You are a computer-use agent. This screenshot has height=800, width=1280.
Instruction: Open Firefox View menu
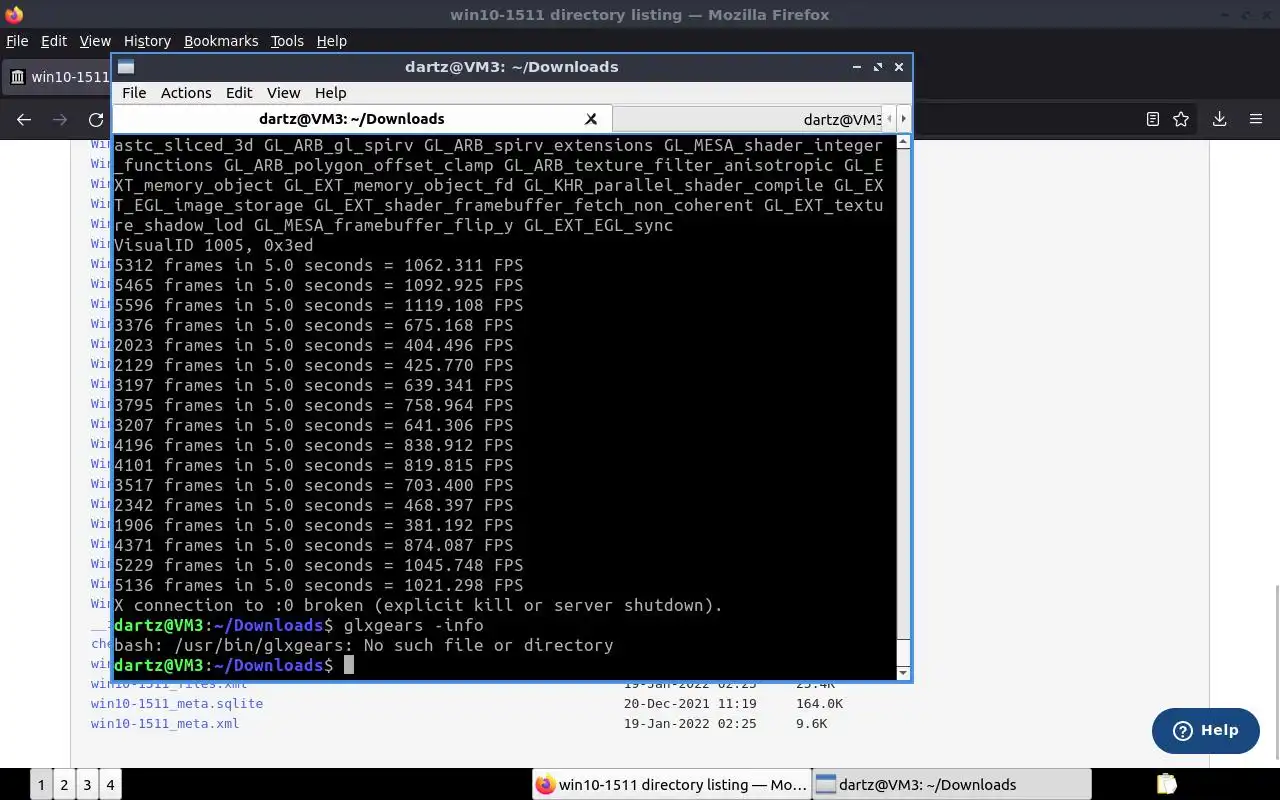(95, 41)
